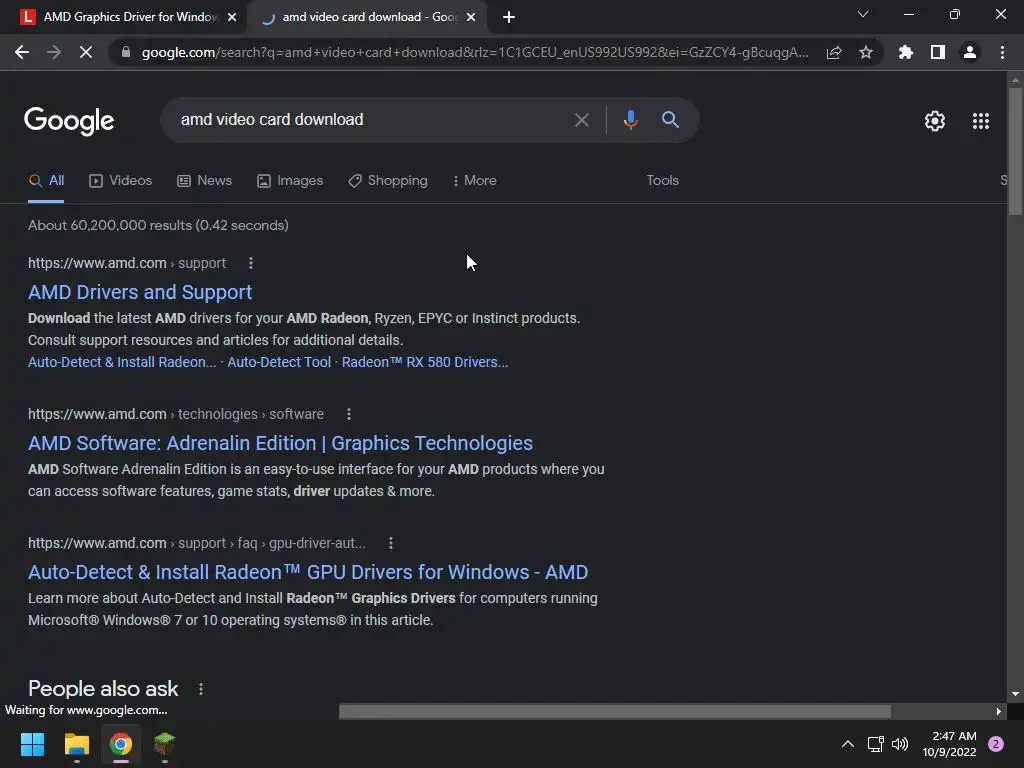Open the Windows Start menu
This screenshot has height=768, width=1024.
coord(32,744)
